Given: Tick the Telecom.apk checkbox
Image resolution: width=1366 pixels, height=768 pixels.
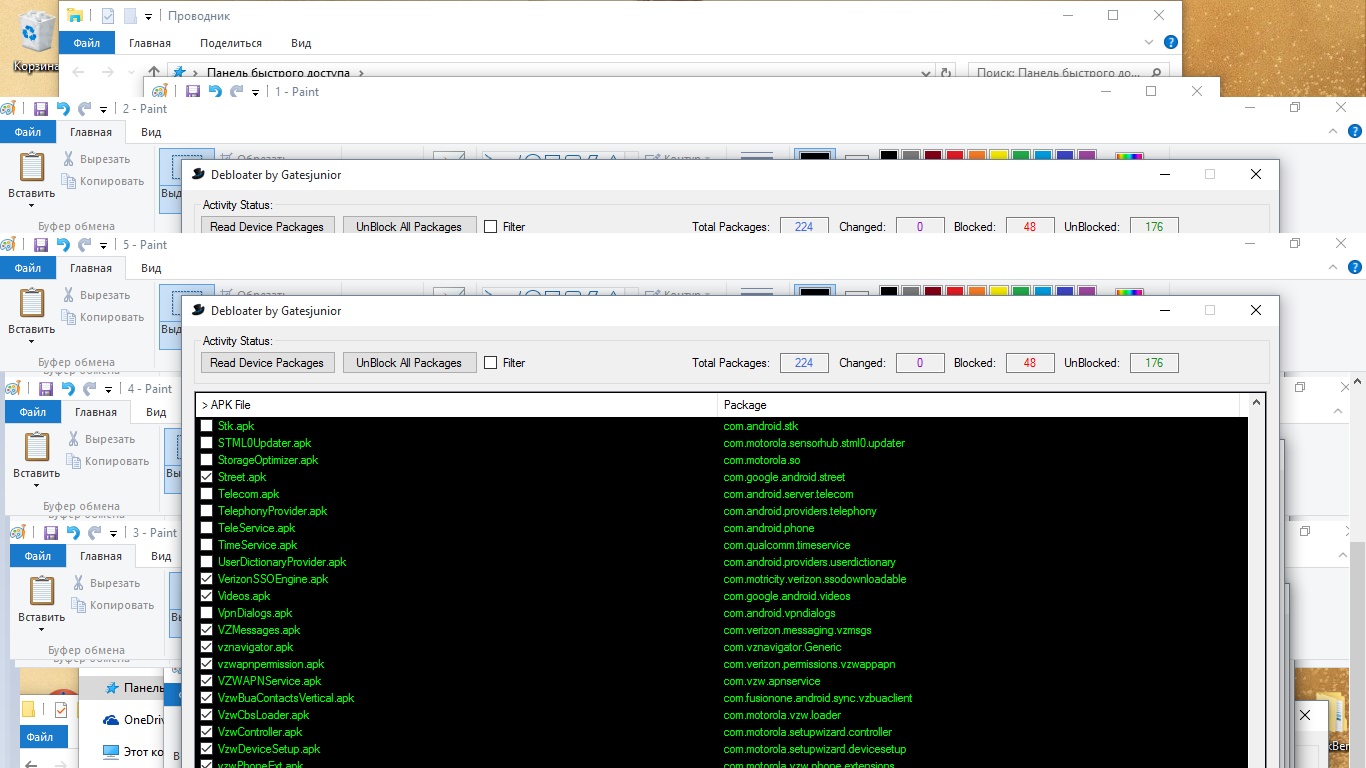Looking at the screenshot, I should [207, 494].
